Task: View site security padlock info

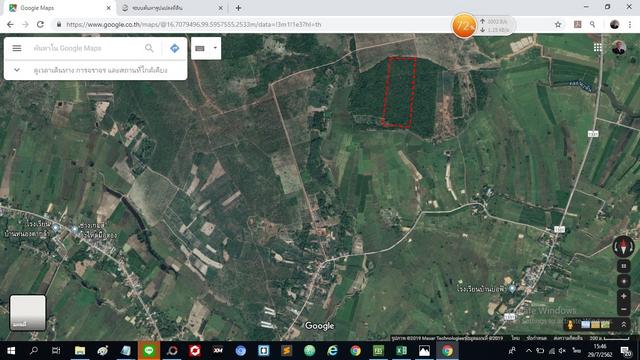Action: pos(59,24)
